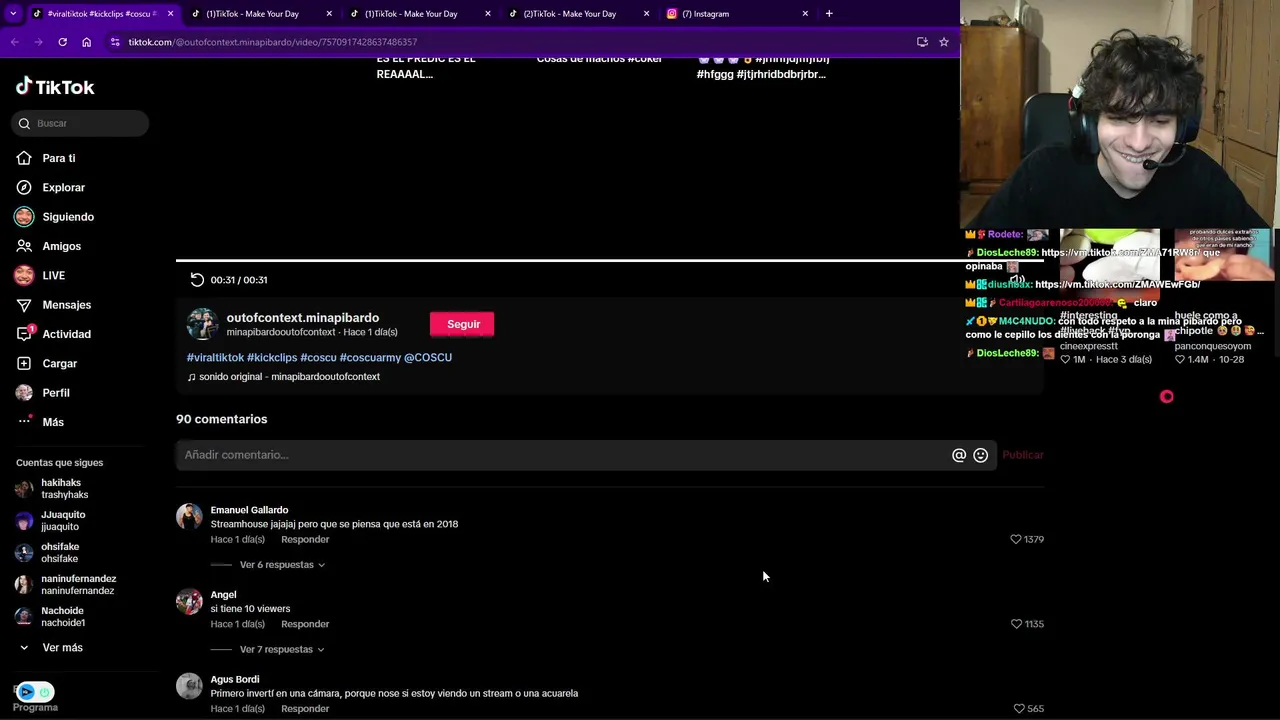Click Angel's profile picture

[189, 601]
